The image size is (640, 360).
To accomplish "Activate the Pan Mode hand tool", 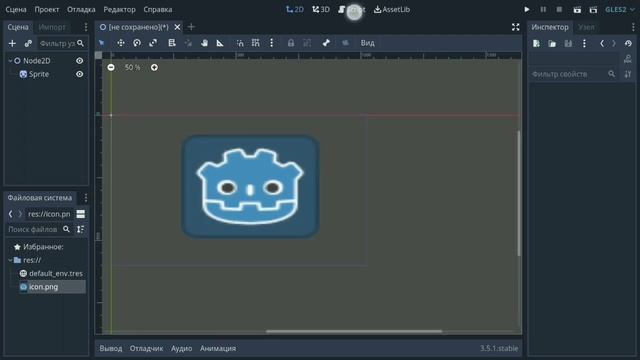I will (x=204, y=43).
